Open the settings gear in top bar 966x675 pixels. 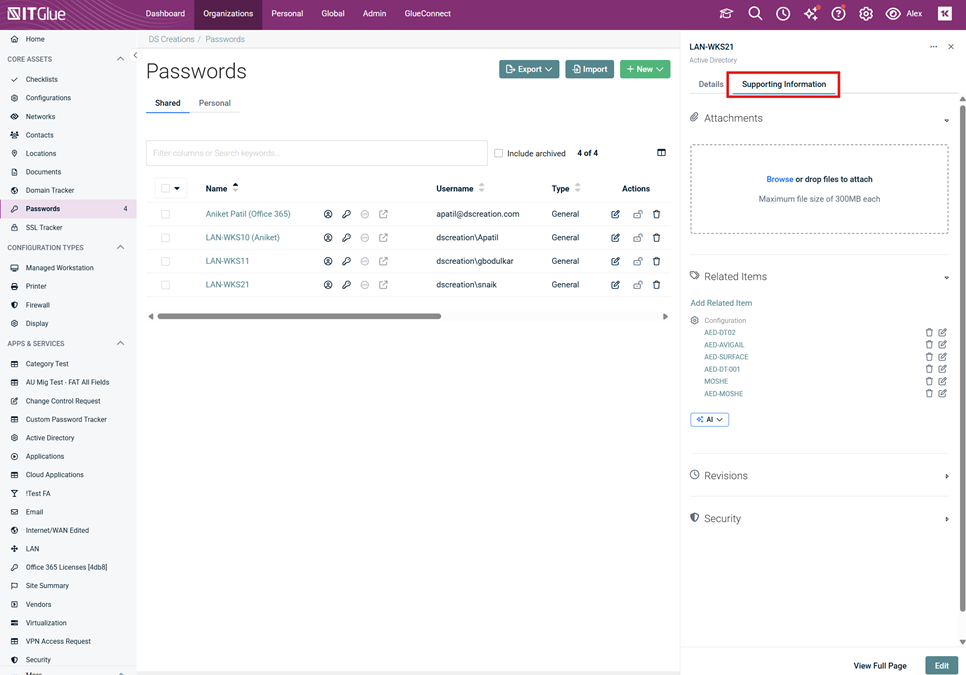pyautogui.click(x=866, y=14)
